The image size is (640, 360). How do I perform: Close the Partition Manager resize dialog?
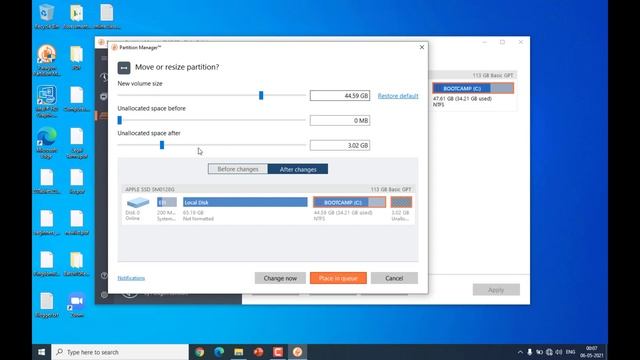422,47
